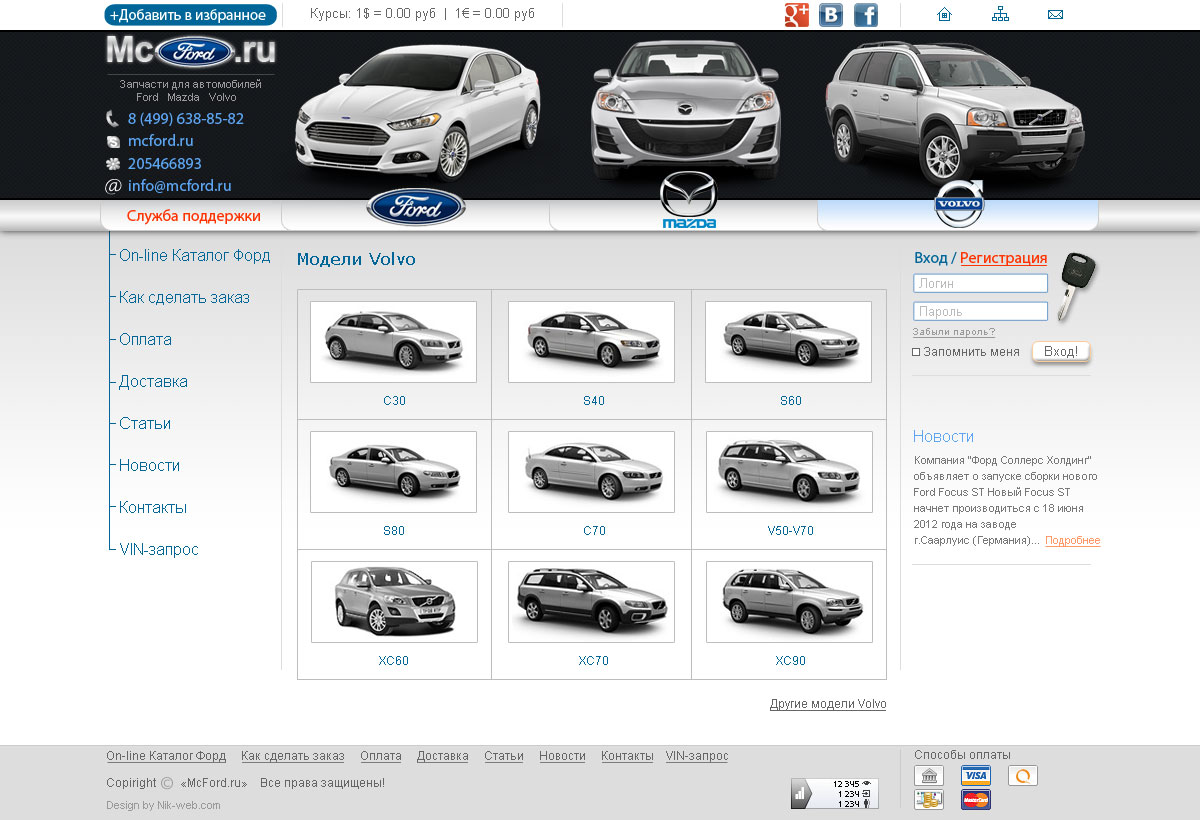1200x820 pixels.
Task: Open VIN-запрос in sidebar menu
Action: tap(159, 549)
